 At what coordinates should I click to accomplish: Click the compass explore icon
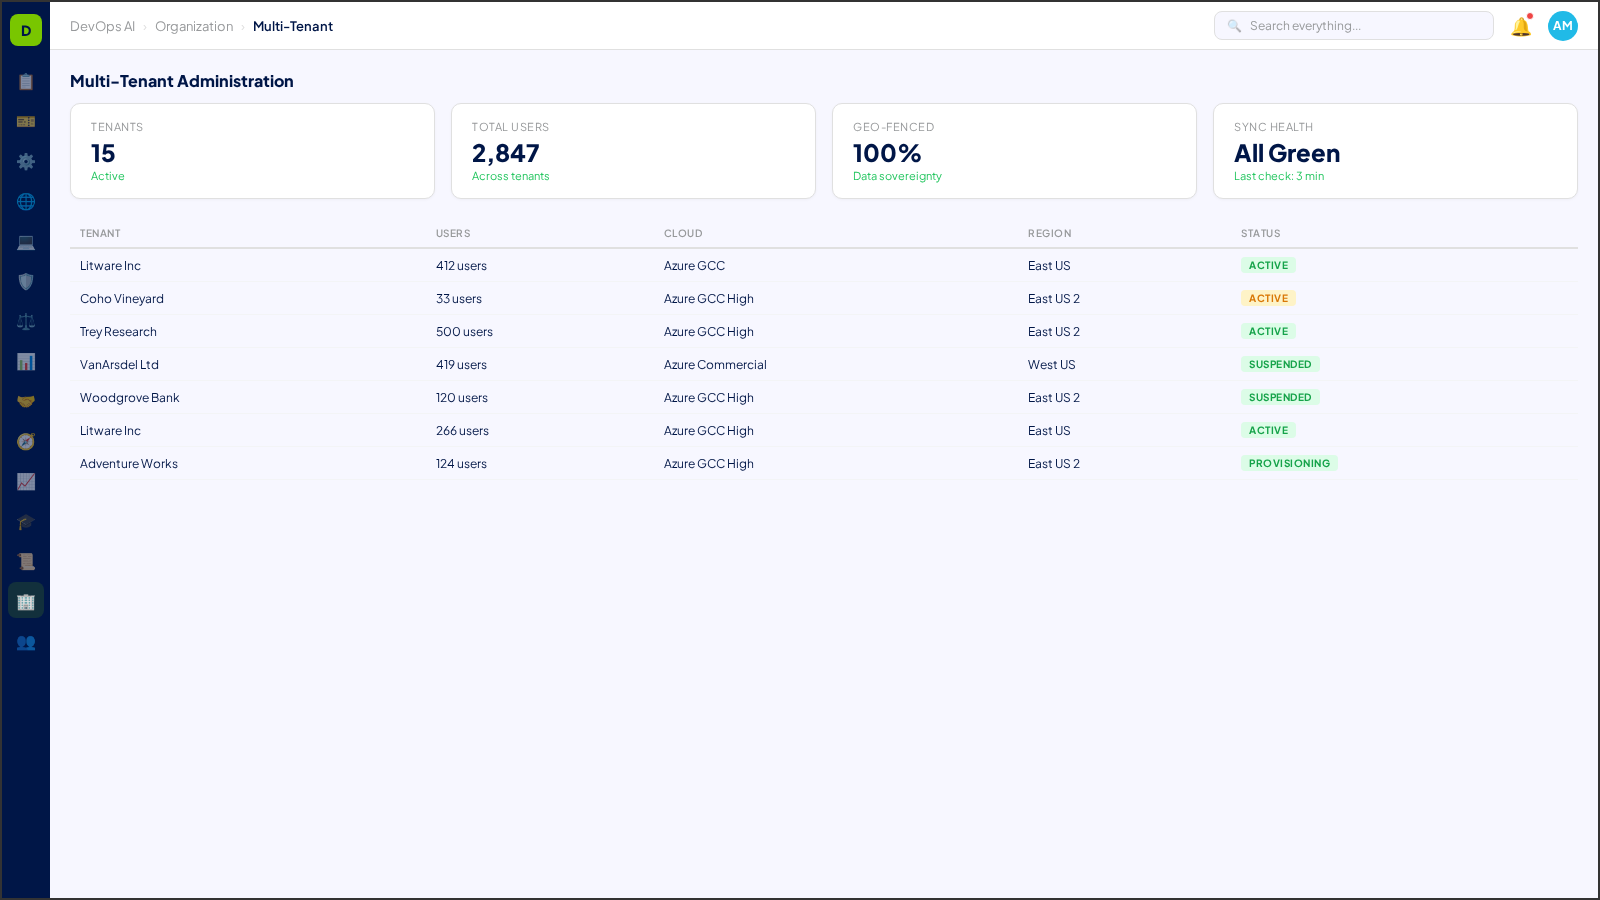26,441
